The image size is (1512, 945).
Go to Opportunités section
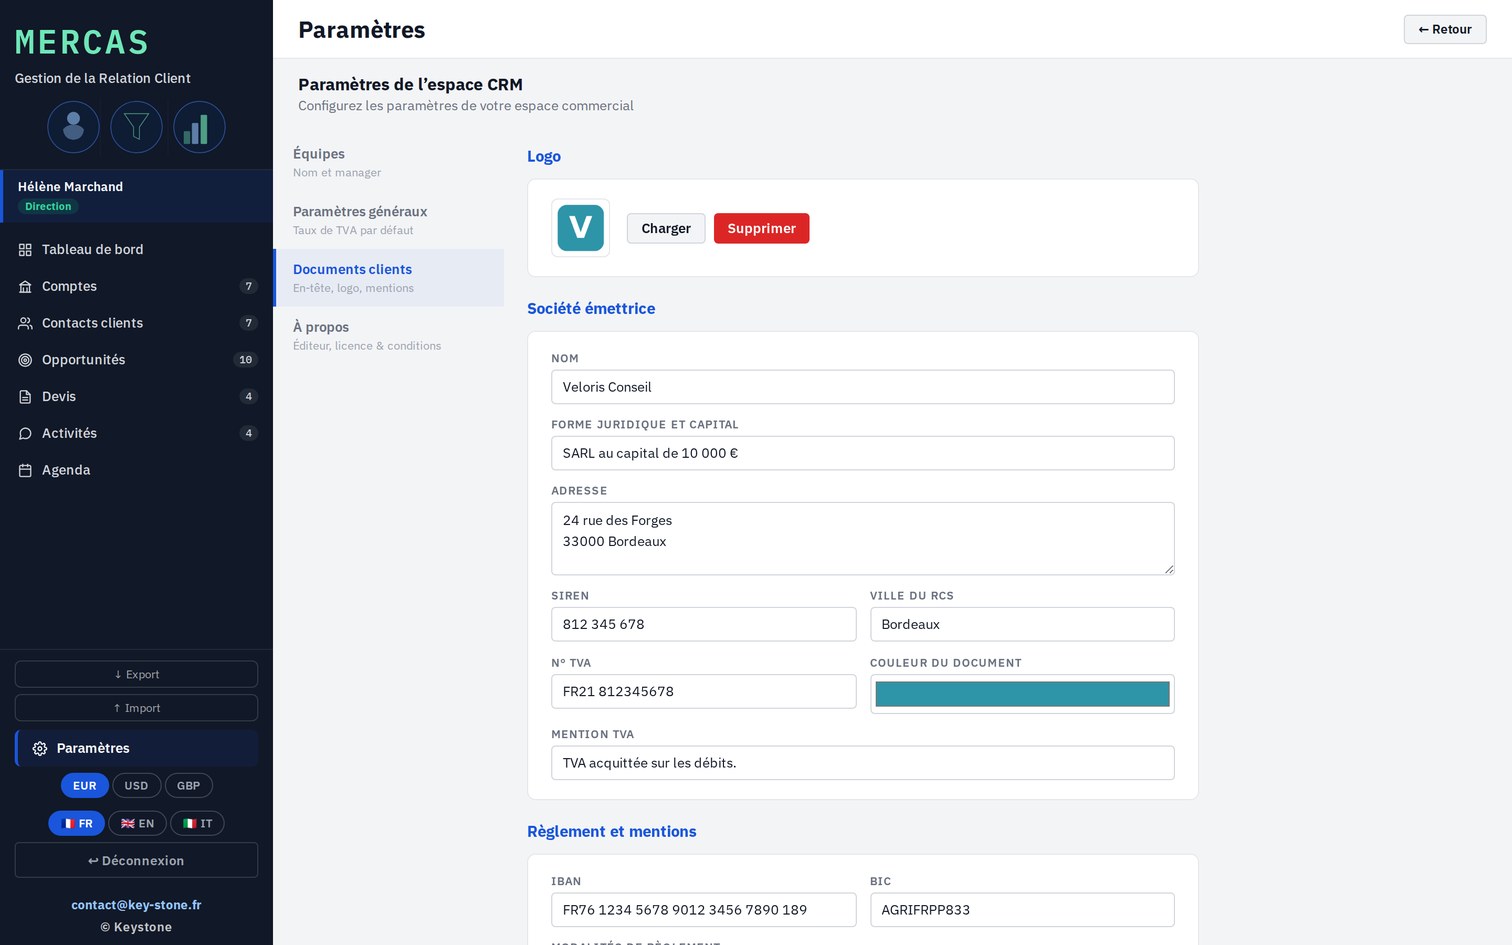pos(136,360)
